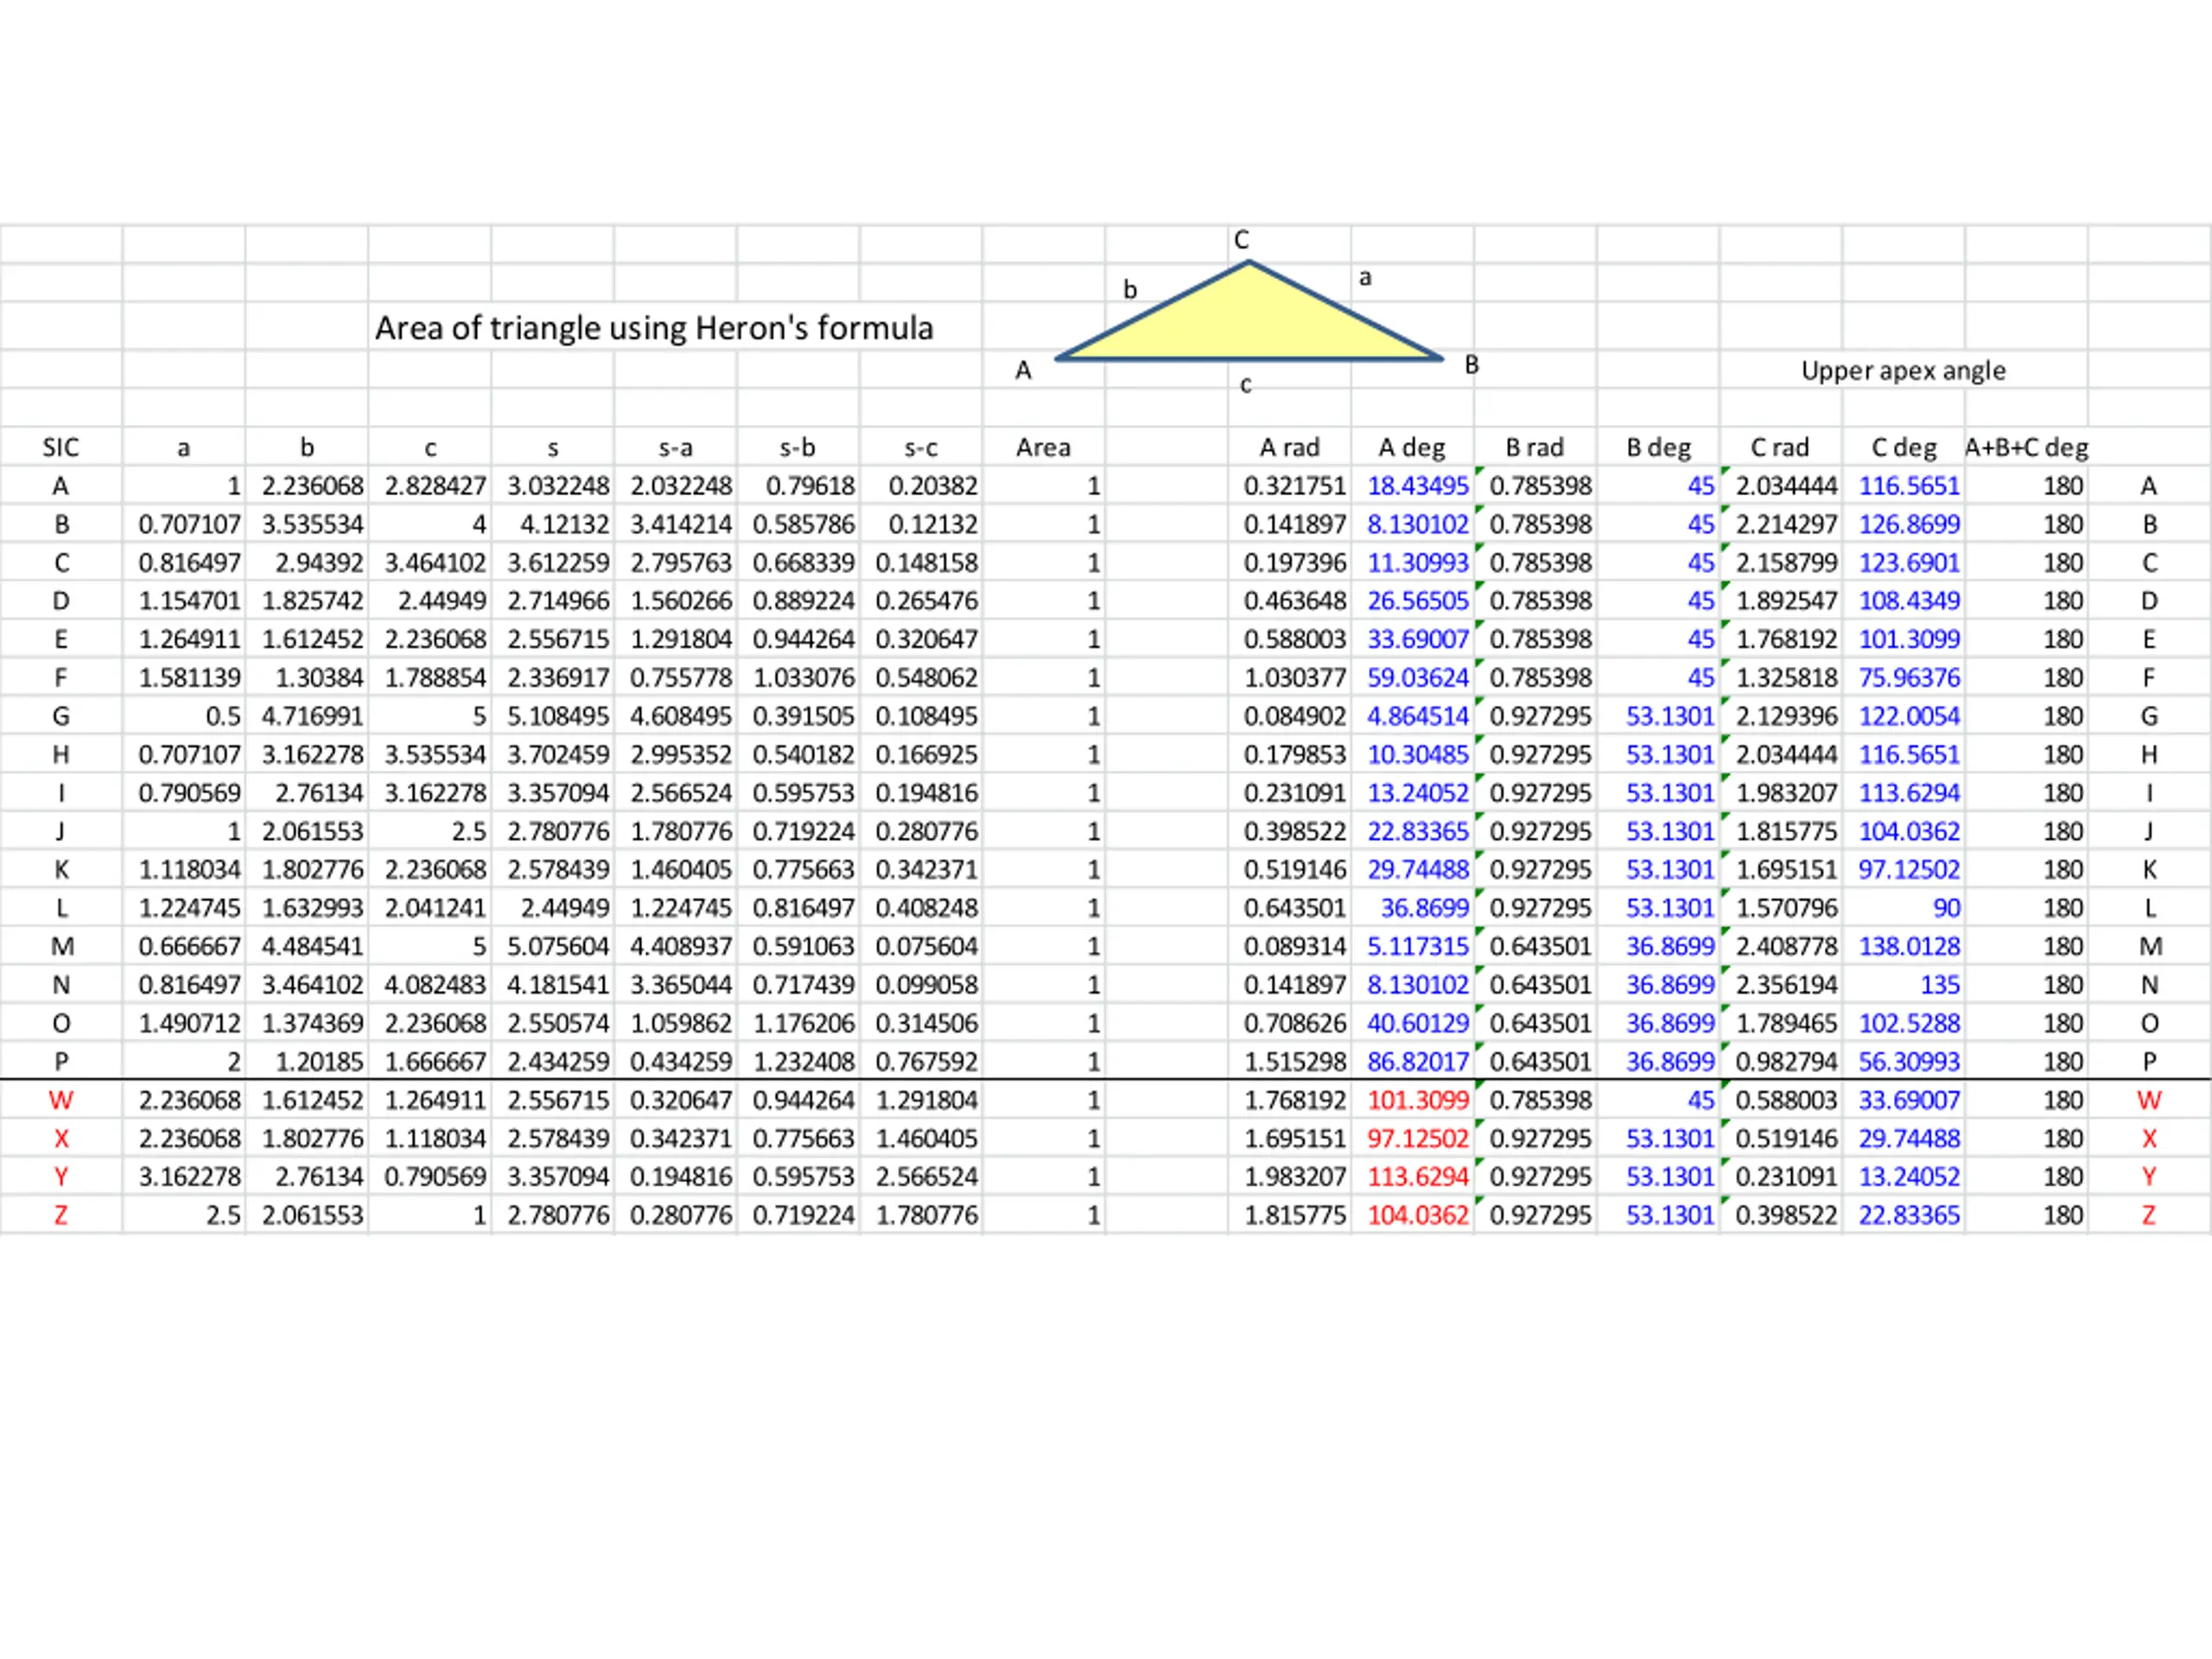Select the red value 104.0362 in row Z
The height and width of the screenshot is (1659, 2212).
point(1418,1215)
